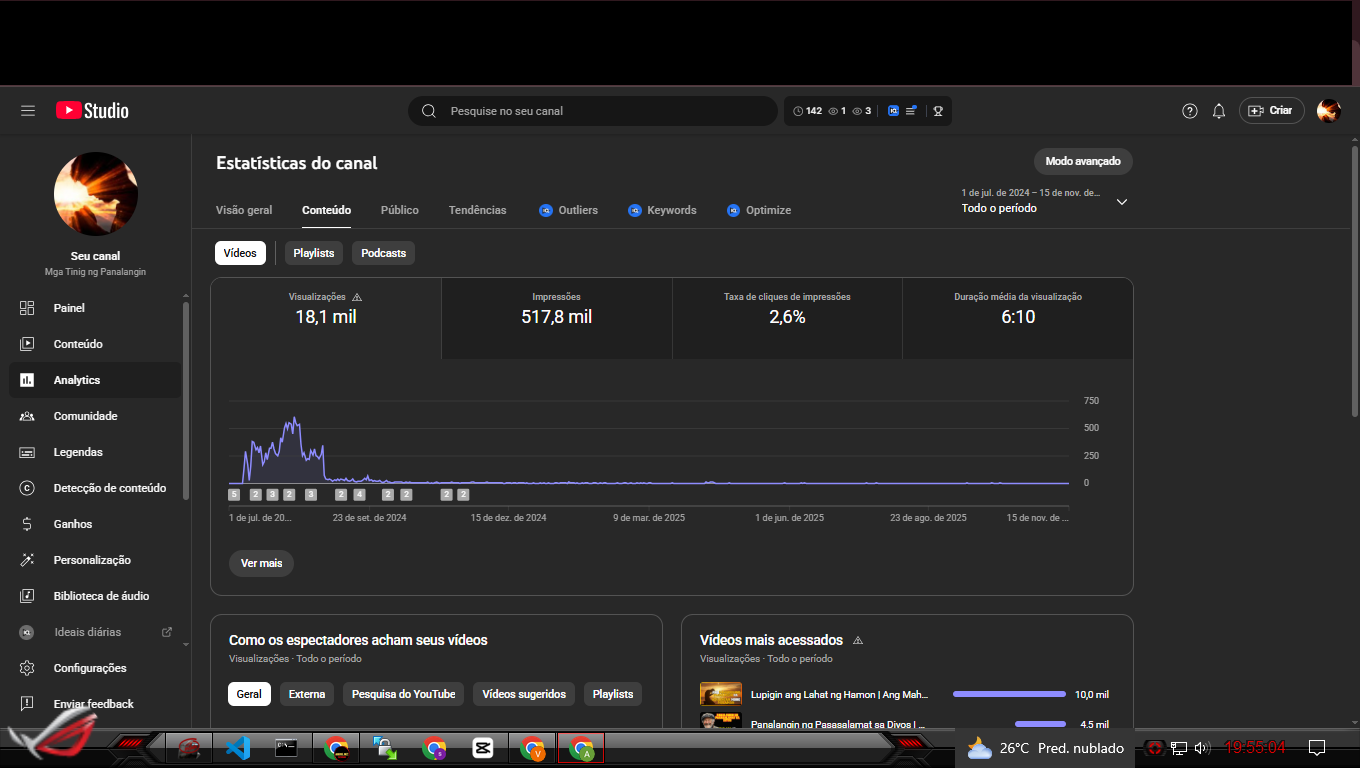The height and width of the screenshot is (768, 1360).
Task: Open the hamburger navigation menu
Action: [28, 111]
